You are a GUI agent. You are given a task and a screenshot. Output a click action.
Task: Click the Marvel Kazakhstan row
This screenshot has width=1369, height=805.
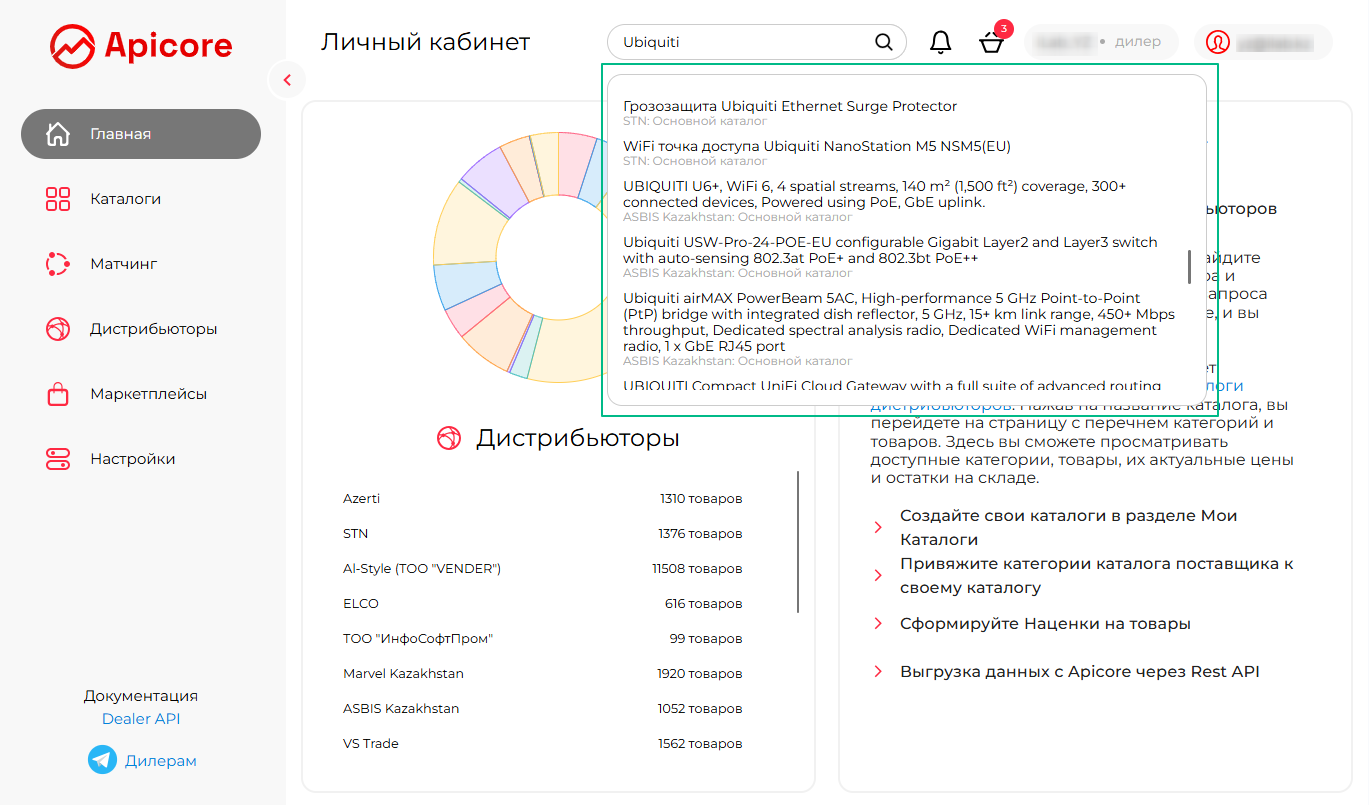tap(543, 674)
